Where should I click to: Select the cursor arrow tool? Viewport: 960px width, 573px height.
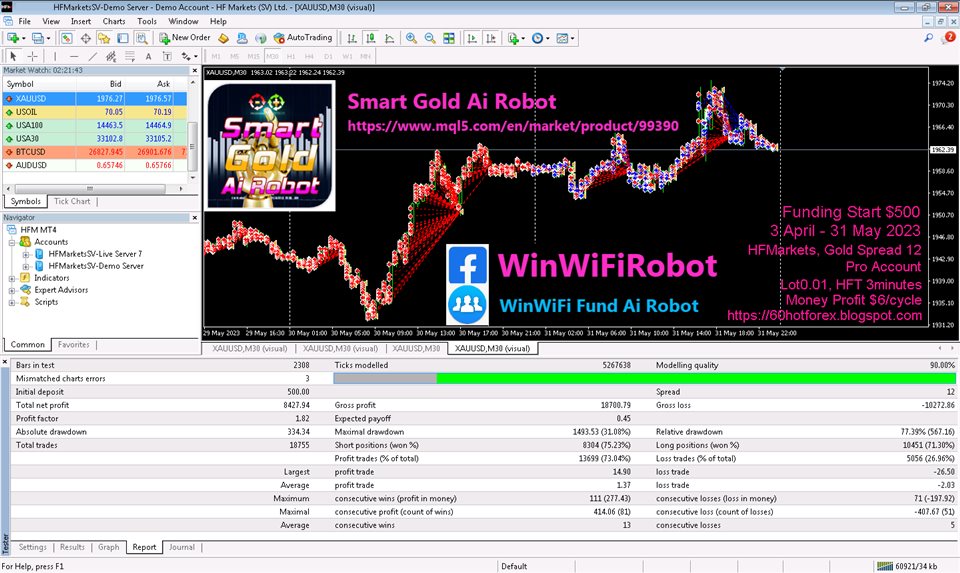pos(13,56)
